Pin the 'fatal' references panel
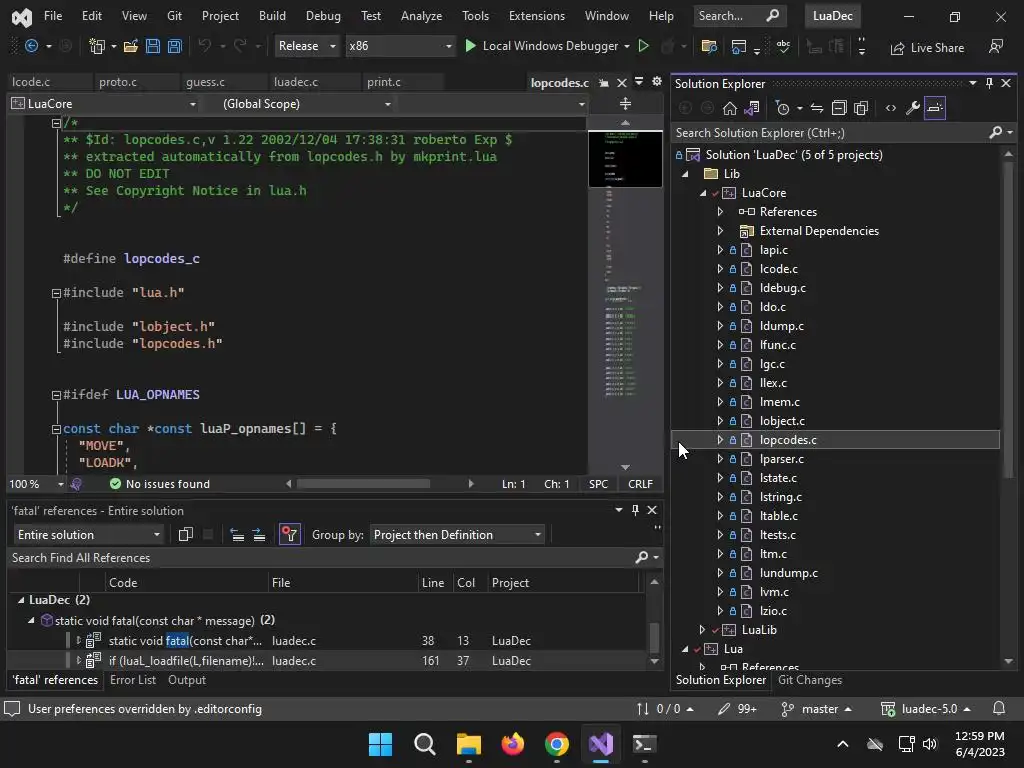 click(x=635, y=510)
